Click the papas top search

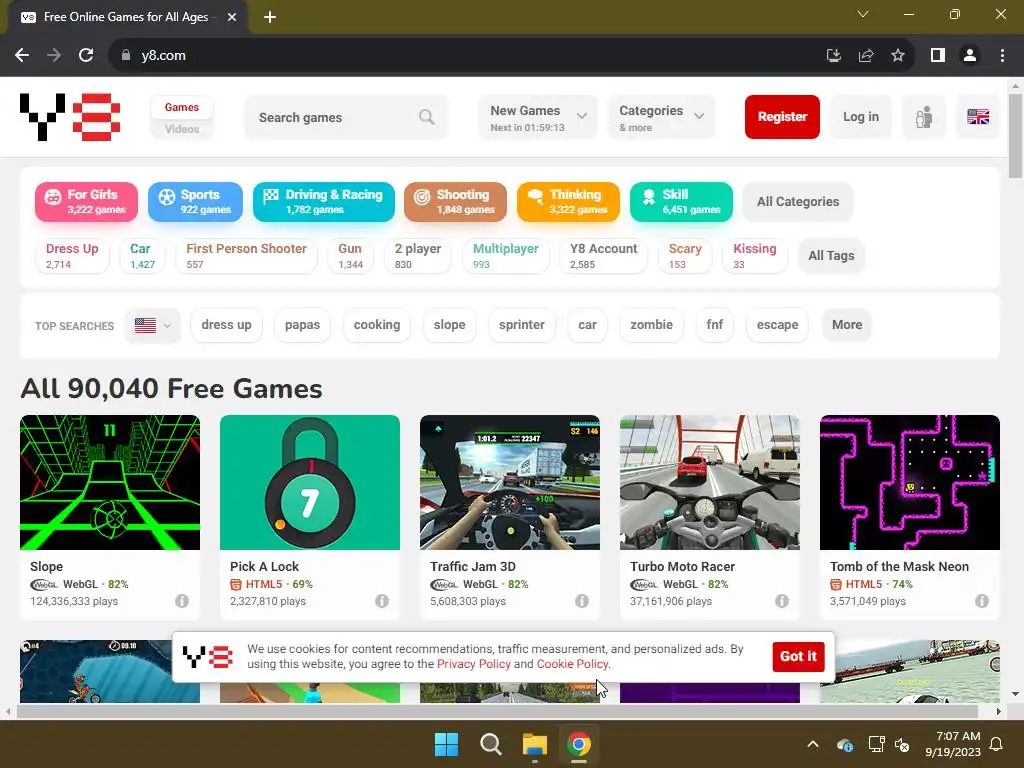(302, 325)
